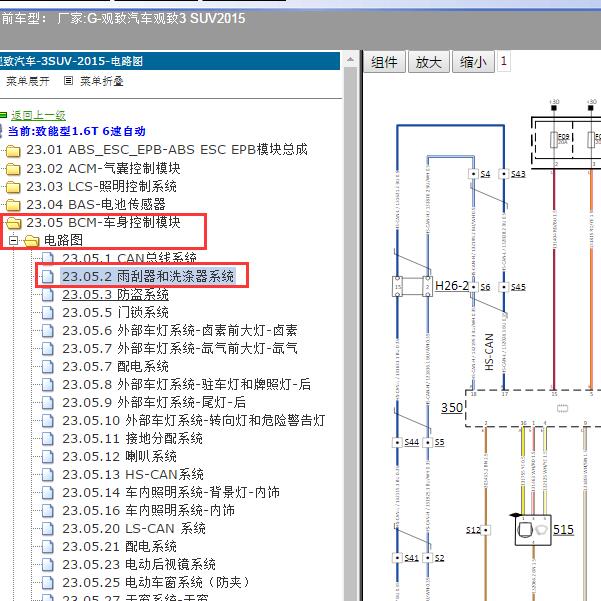Open folder icon for 23.01 ABS_ESC_EPB
This screenshot has height=601, width=601.
pos(13,151)
